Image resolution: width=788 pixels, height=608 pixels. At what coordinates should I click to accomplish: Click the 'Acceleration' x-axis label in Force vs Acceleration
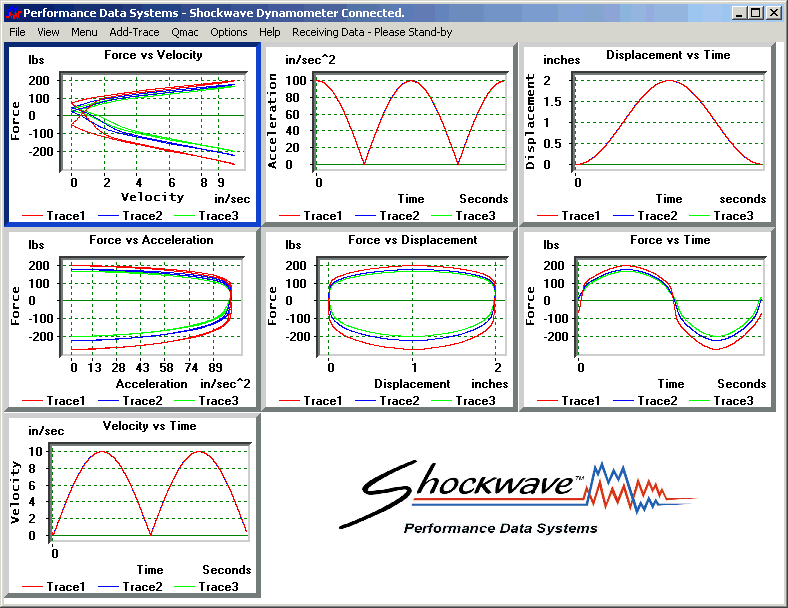pos(151,384)
